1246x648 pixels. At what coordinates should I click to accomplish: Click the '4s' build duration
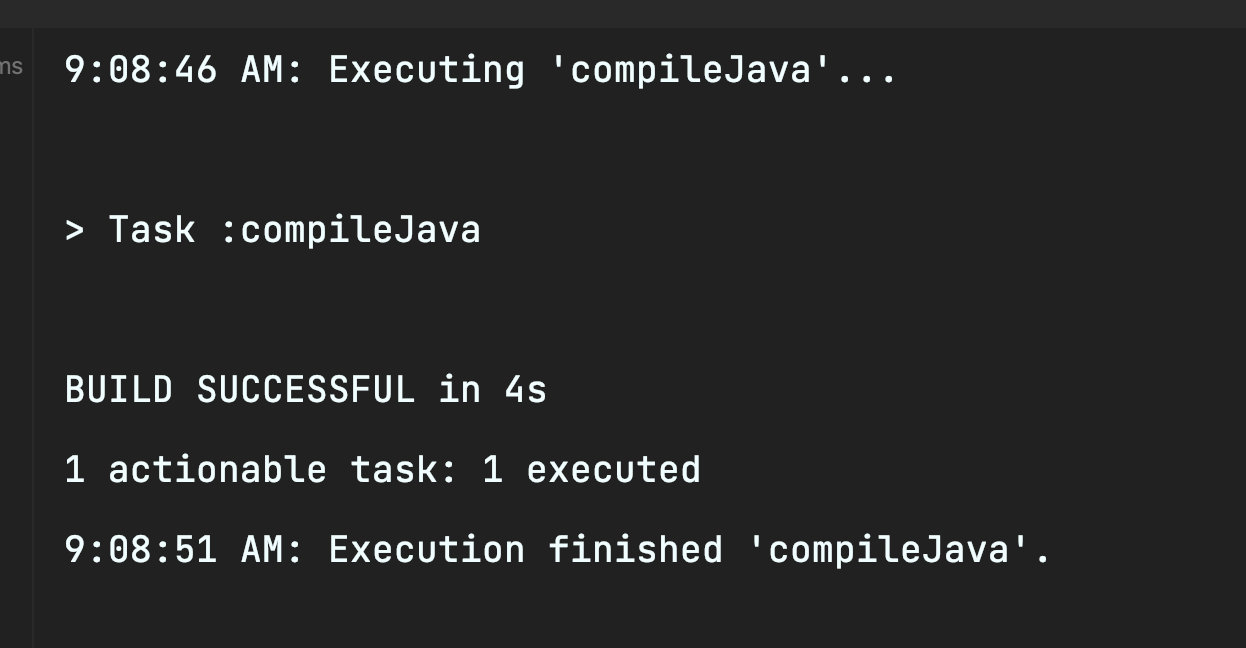[x=526, y=390]
